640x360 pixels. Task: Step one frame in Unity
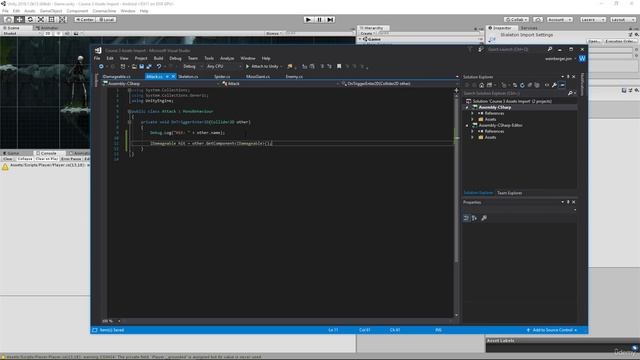pyautogui.click(x=331, y=19)
